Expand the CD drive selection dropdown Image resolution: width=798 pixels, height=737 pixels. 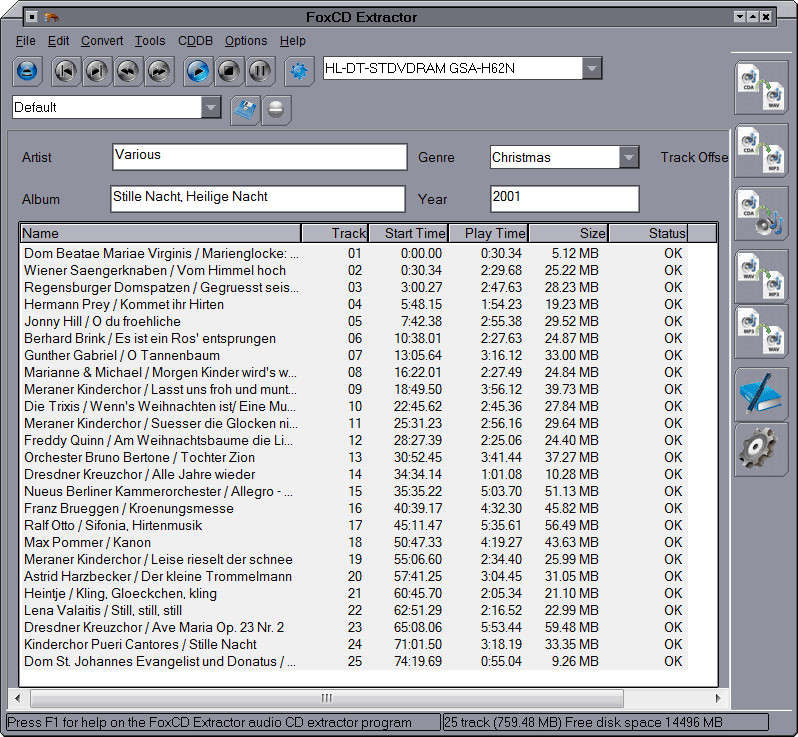tap(592, 68)
